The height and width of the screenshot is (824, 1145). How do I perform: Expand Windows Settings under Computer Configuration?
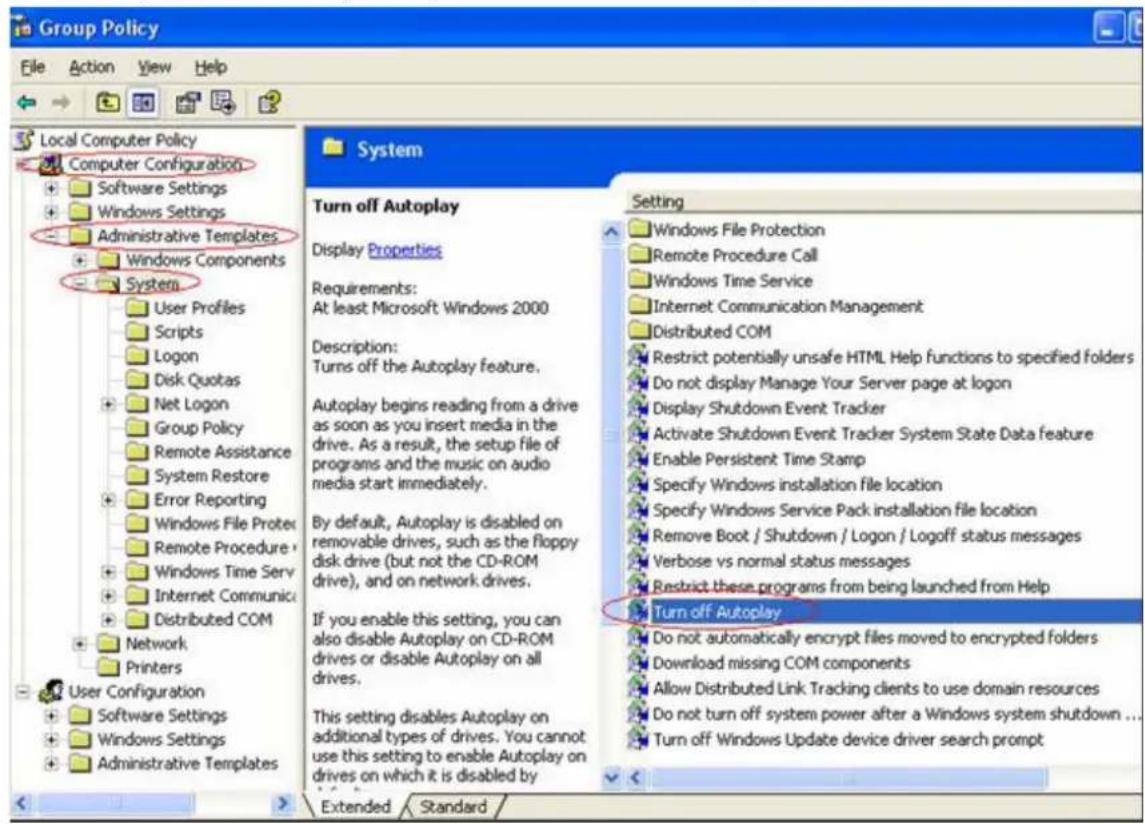coord(51,213)
